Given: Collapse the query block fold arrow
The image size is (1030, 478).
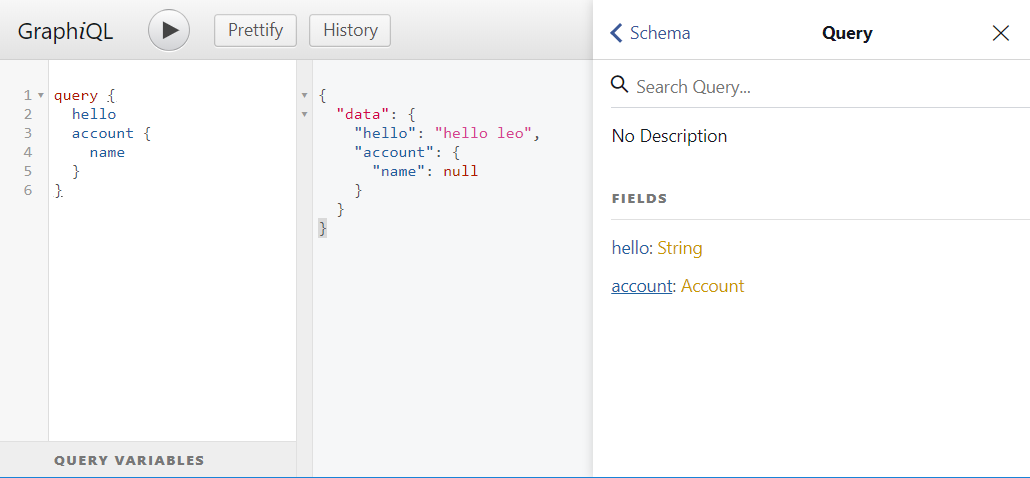Looking at the screenshot, I should [40, 96].
